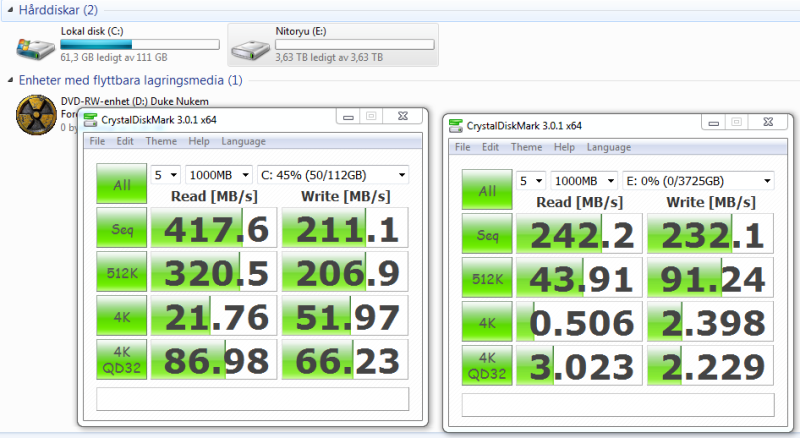Click the C: drive capacity usage bar
Viewport: 800px width, 438px height.
[140, 45]
